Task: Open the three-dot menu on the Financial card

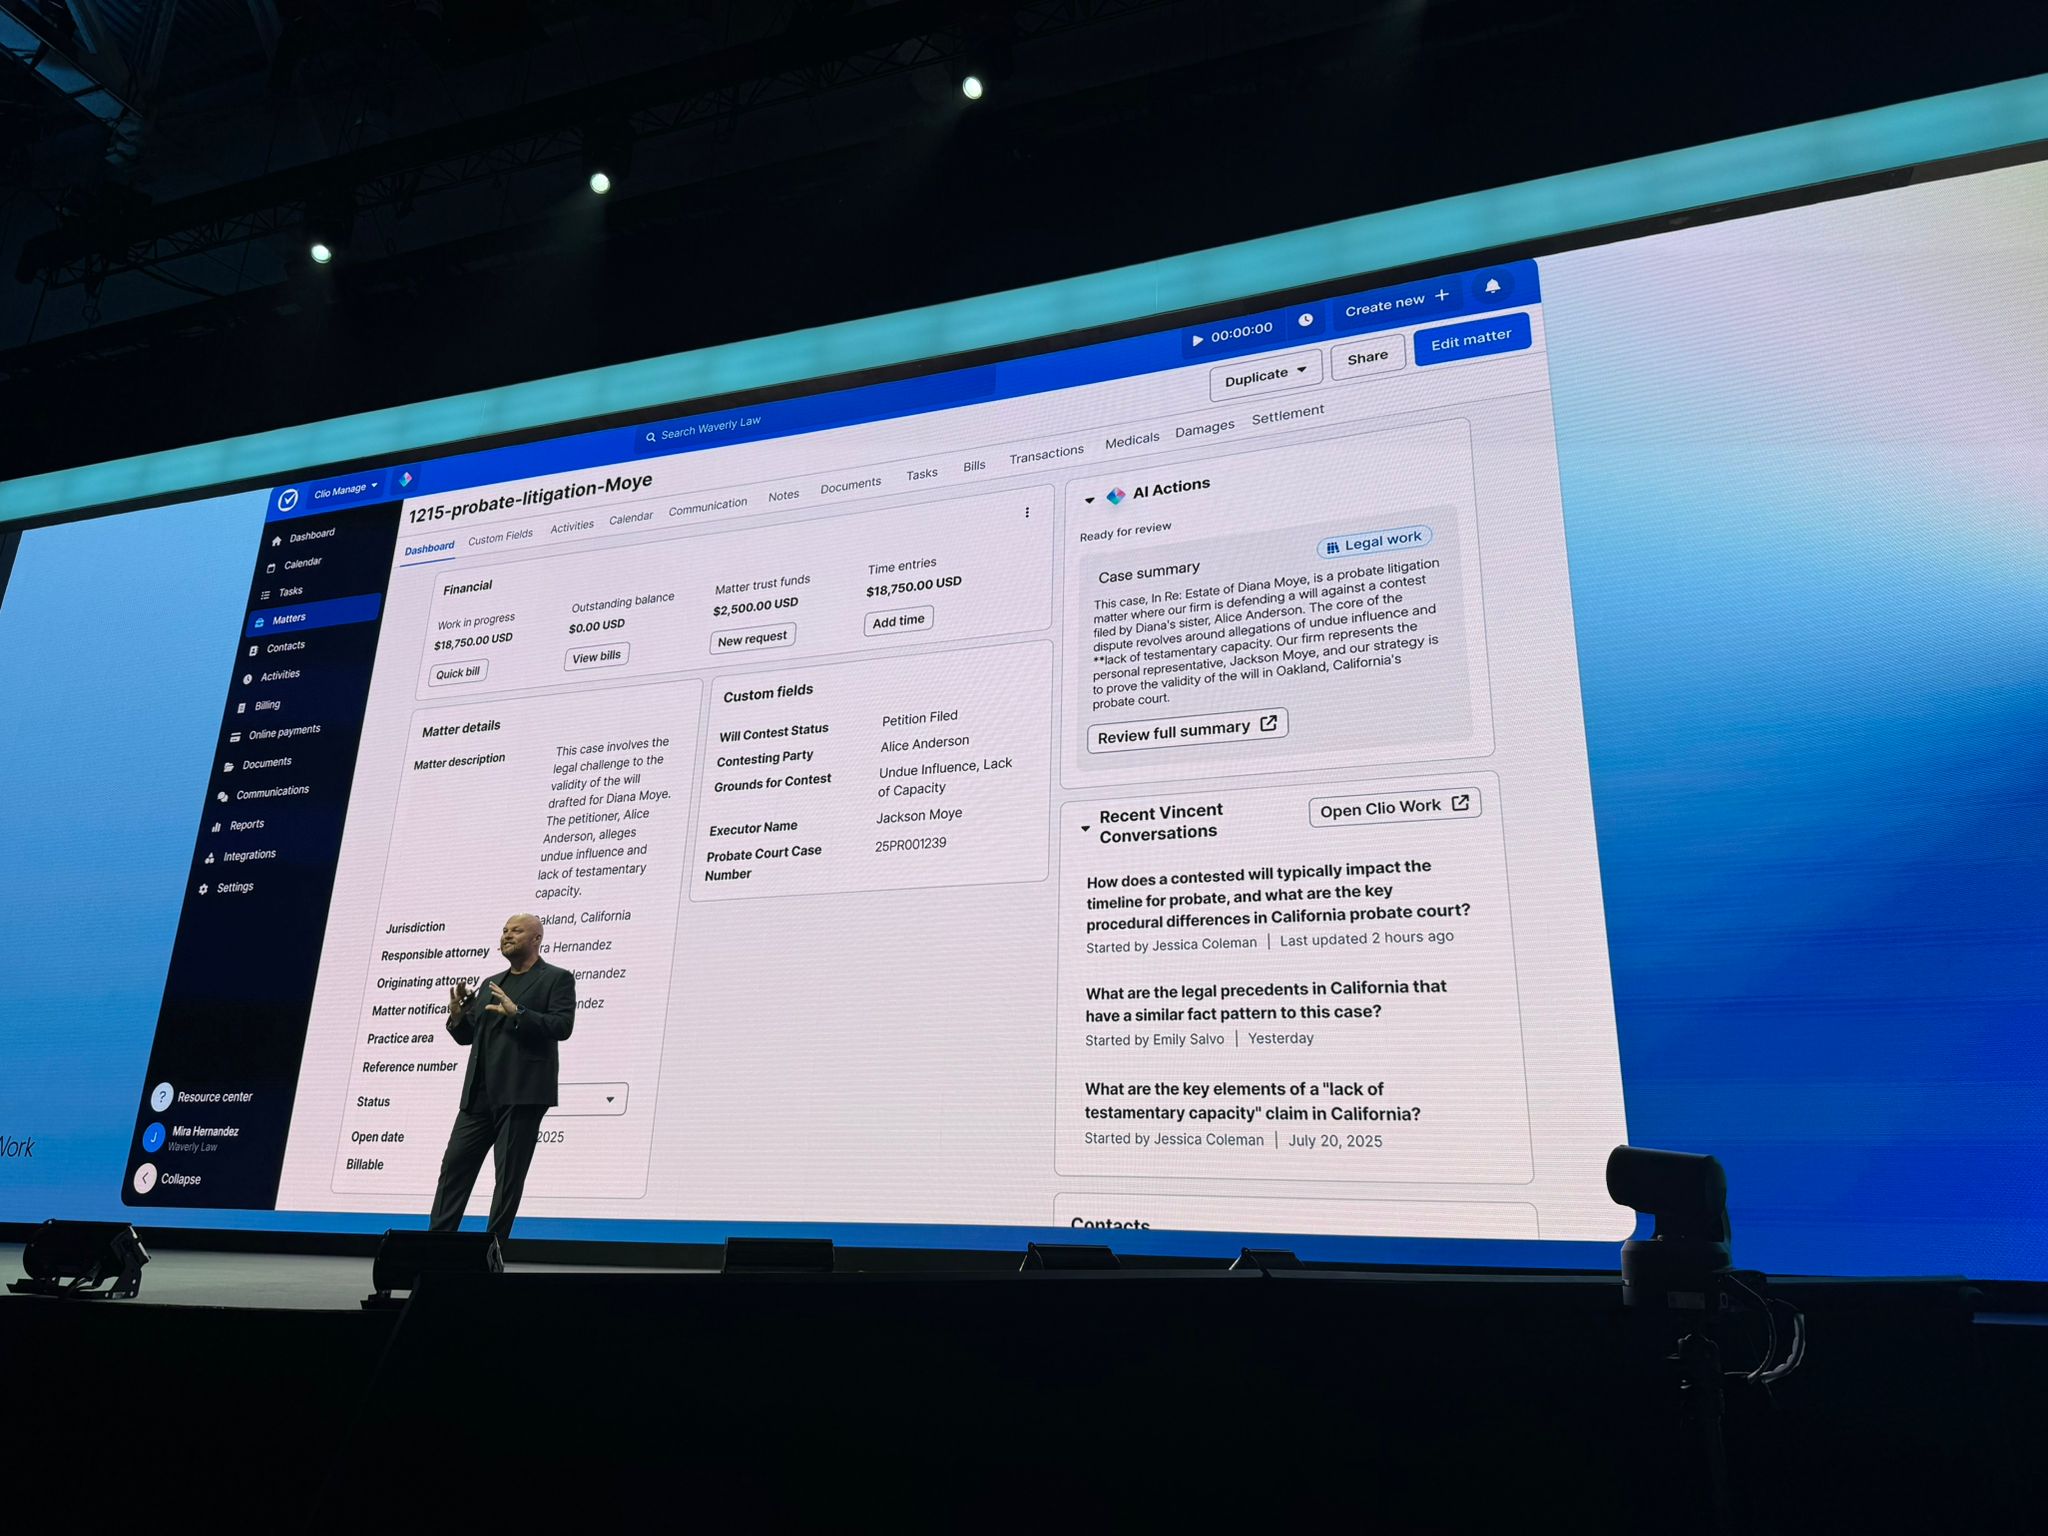Action: click(x=1026, y=513)
